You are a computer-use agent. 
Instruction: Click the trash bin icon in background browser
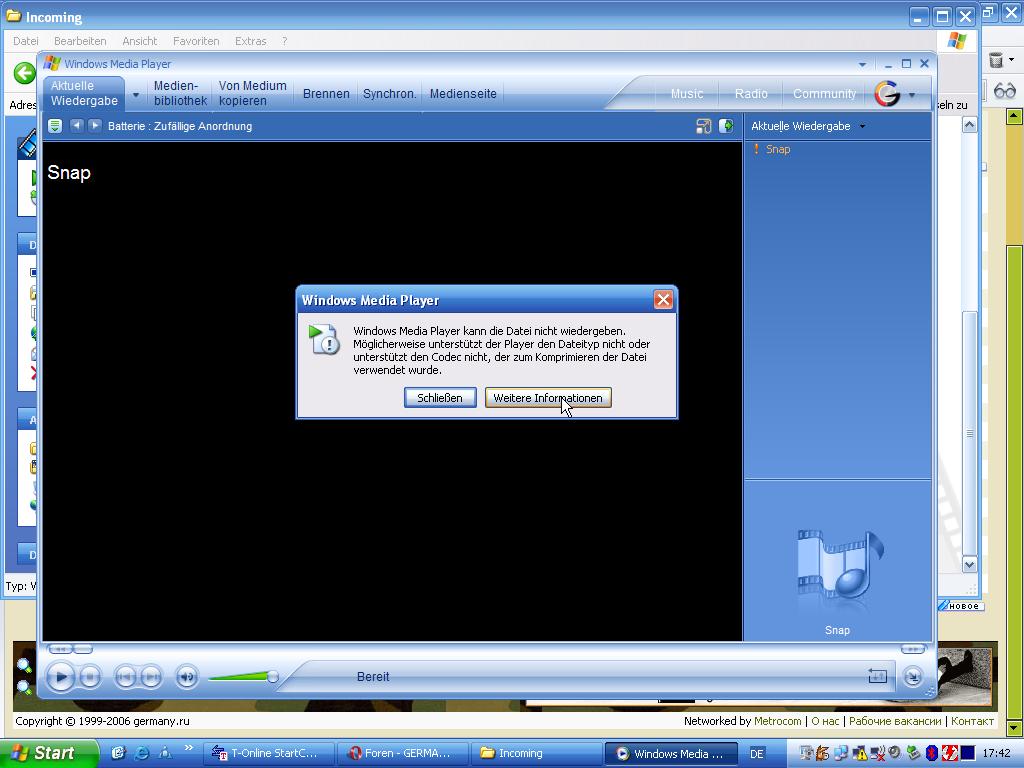pos(996,60)
